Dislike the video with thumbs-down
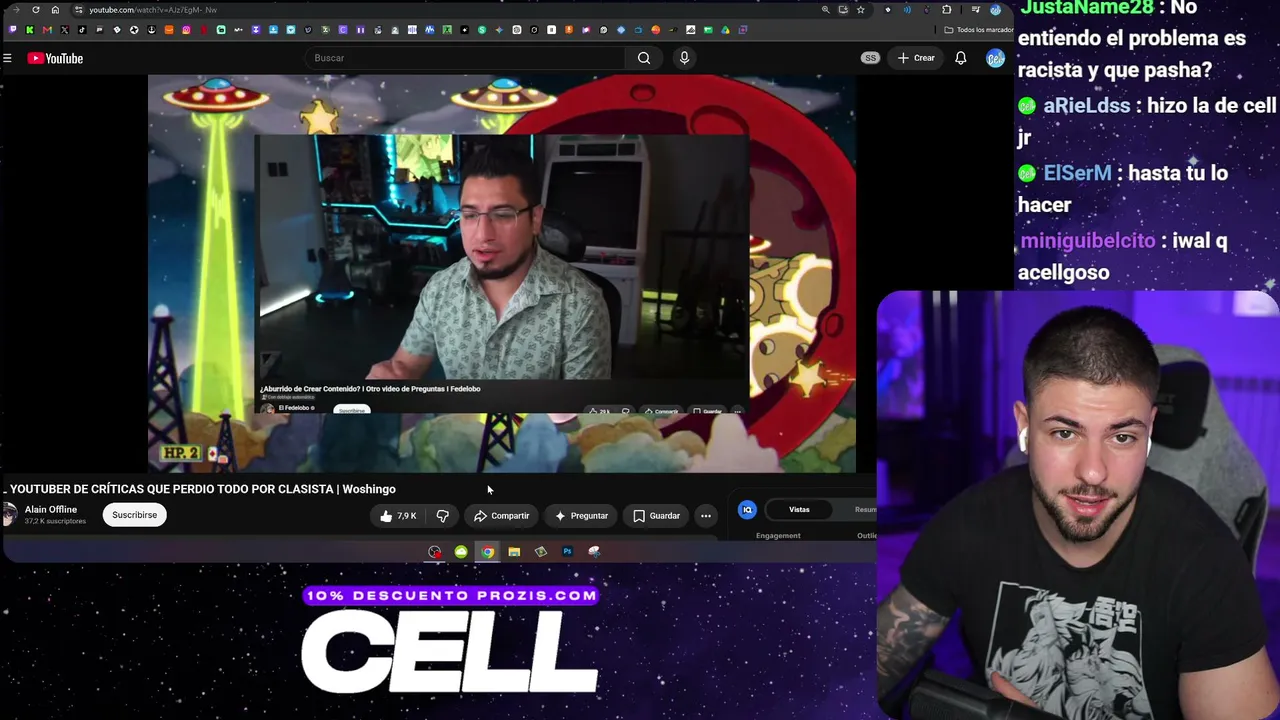This screenshot has width=1280, height=720. pos(442,516)
